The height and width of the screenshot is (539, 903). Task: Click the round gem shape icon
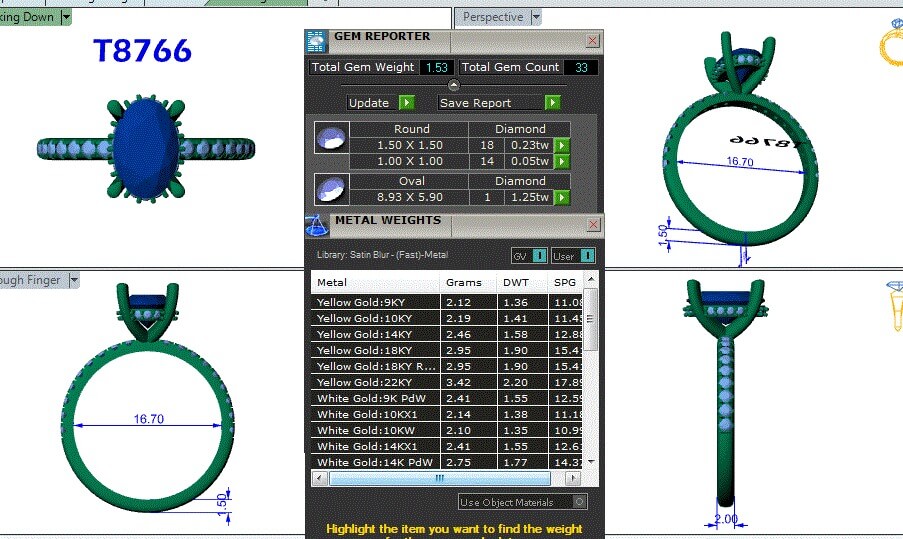click(328, 137)
